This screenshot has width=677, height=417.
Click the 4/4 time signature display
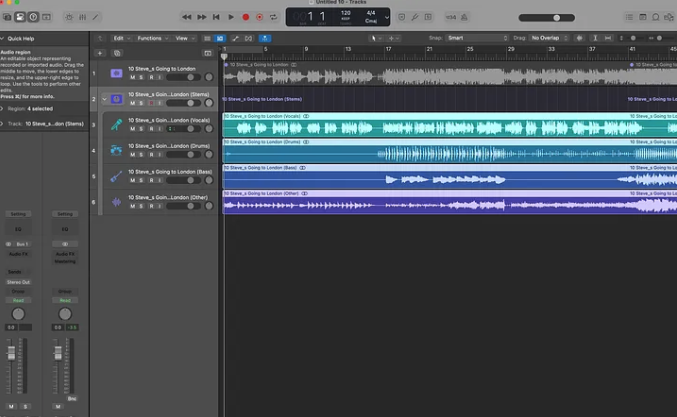[x=371, y=13]
